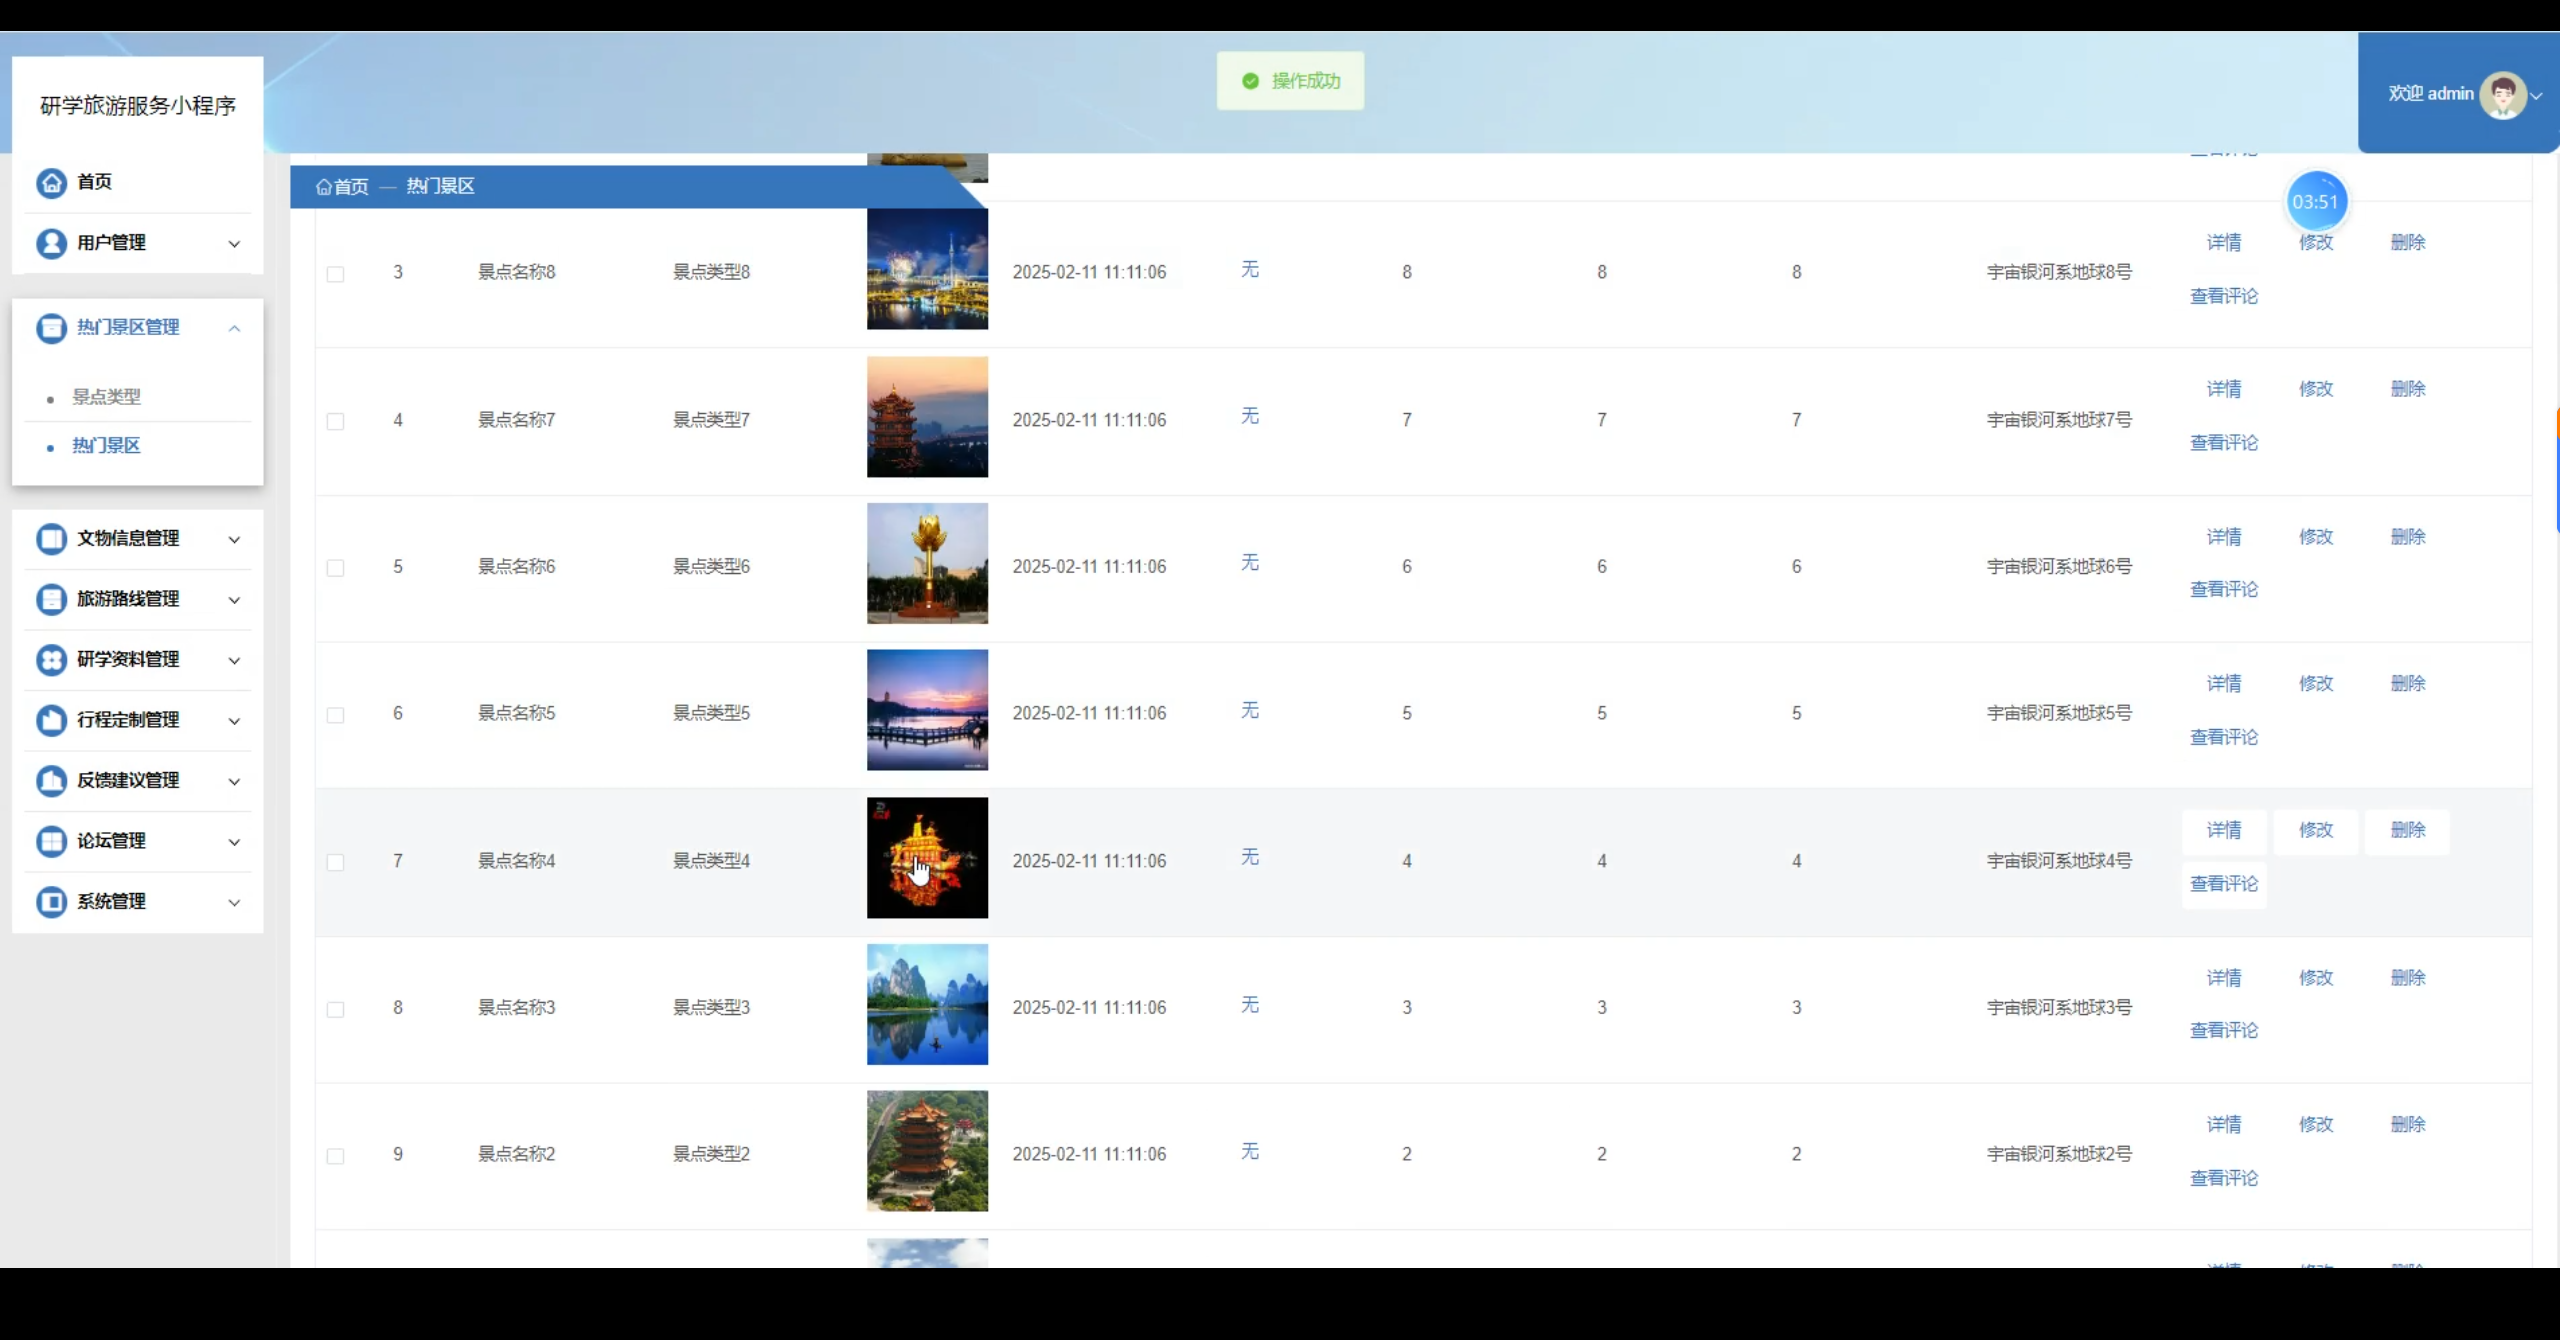Image resolution: width=2560 pixels, height=1340 pixels.
Task: Click 修改 for 景点名称4
Action: tap(2315, 830)
